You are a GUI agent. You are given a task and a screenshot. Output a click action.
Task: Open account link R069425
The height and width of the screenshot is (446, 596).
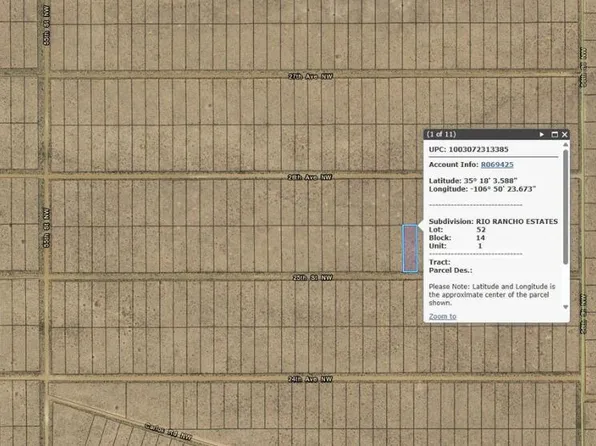[x=497, y=165]
